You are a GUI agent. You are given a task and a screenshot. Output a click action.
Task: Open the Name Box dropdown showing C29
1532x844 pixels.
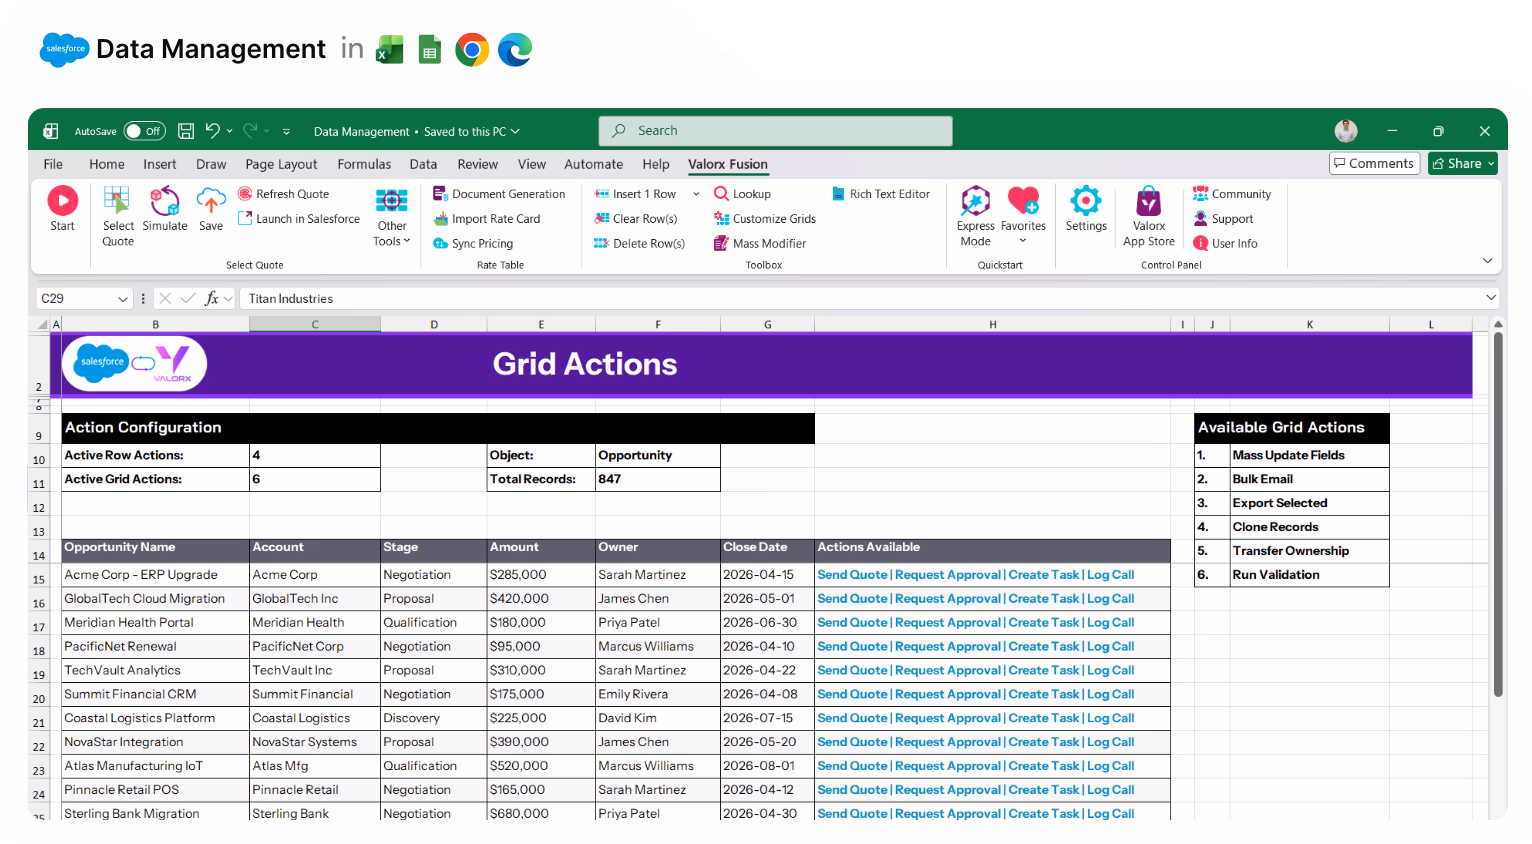coord(124,298)
